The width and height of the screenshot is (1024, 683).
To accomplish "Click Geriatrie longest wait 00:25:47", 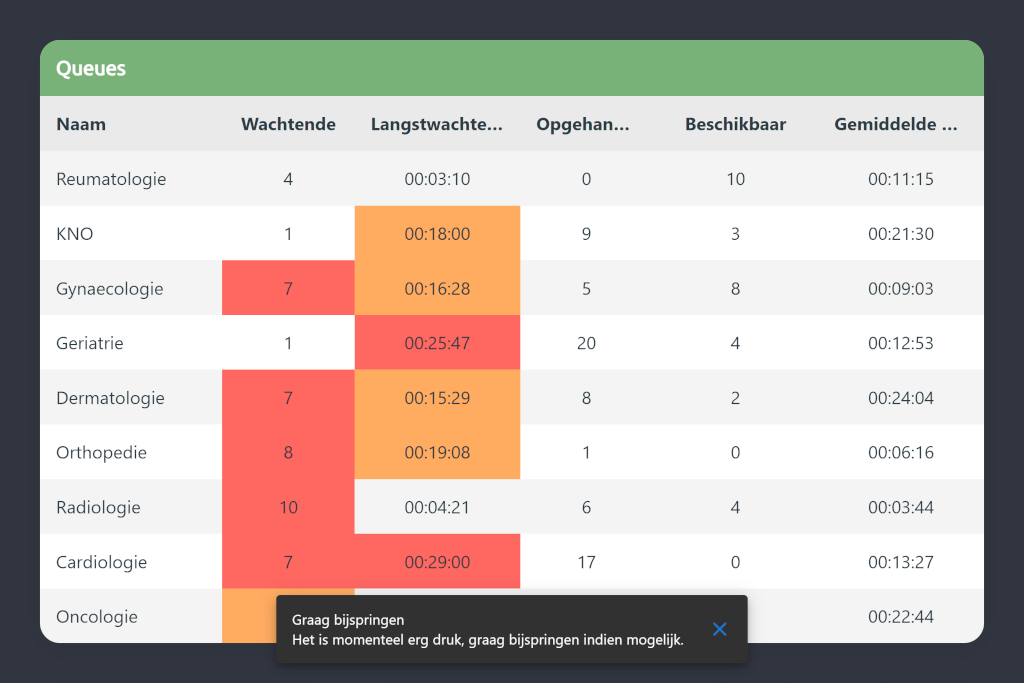I will tap(437, 343).
